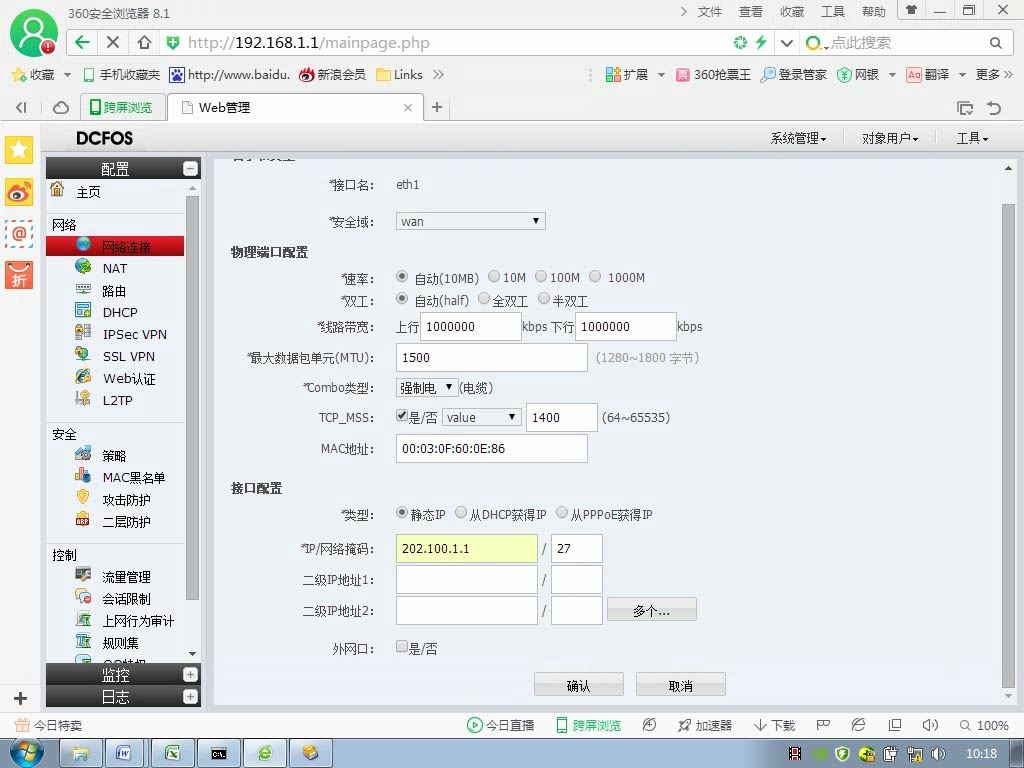
Task: Click the 100% zoom control
Action: [984, 725]
